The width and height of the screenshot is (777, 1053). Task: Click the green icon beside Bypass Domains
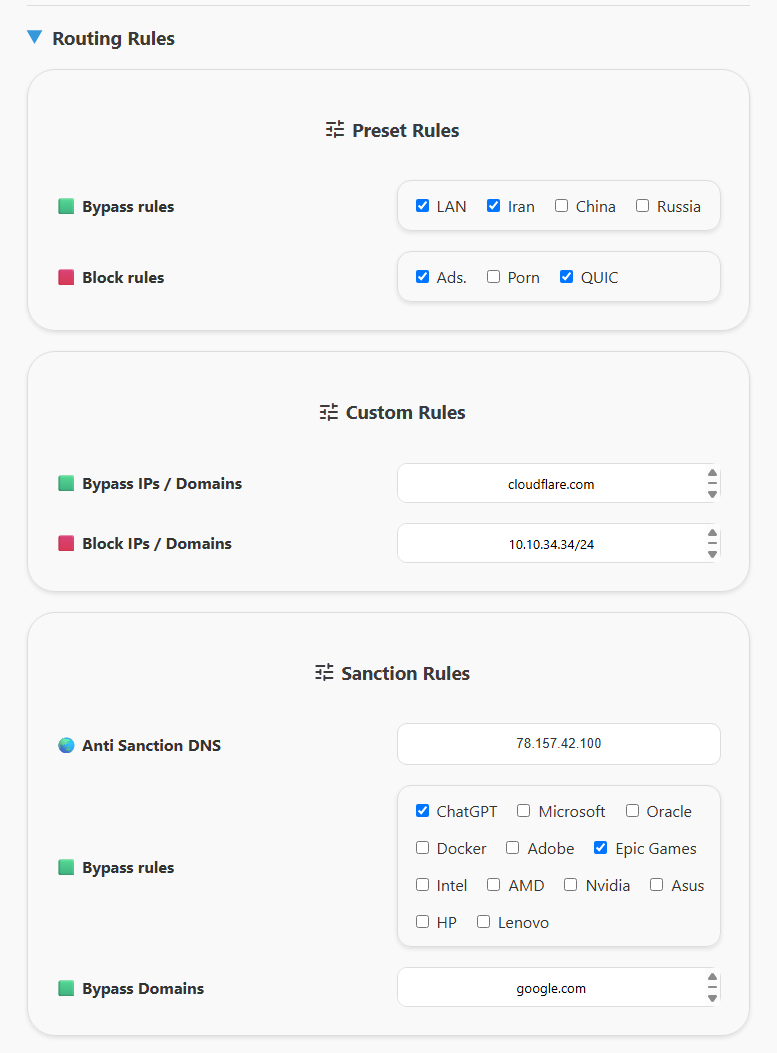[65, 988]
